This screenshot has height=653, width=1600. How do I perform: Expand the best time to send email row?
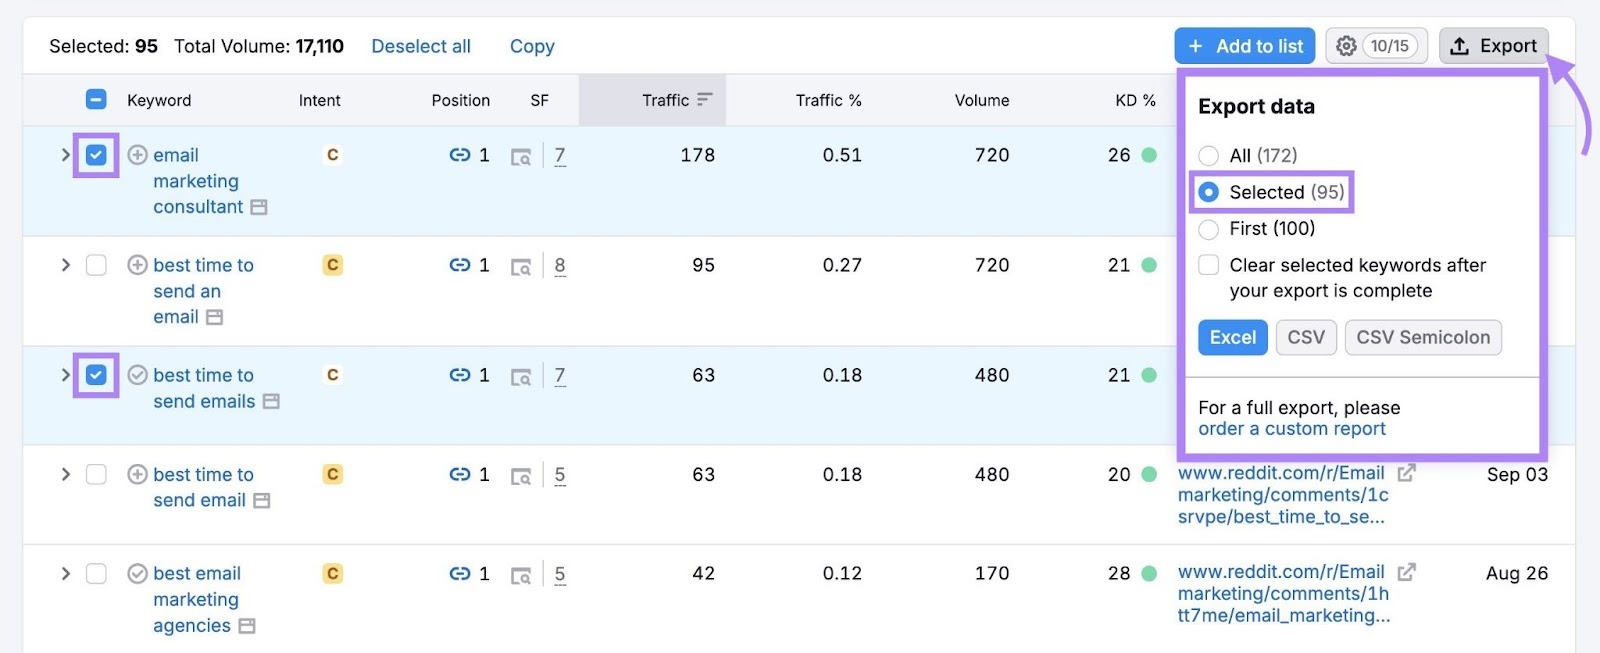tap(66, 474)
